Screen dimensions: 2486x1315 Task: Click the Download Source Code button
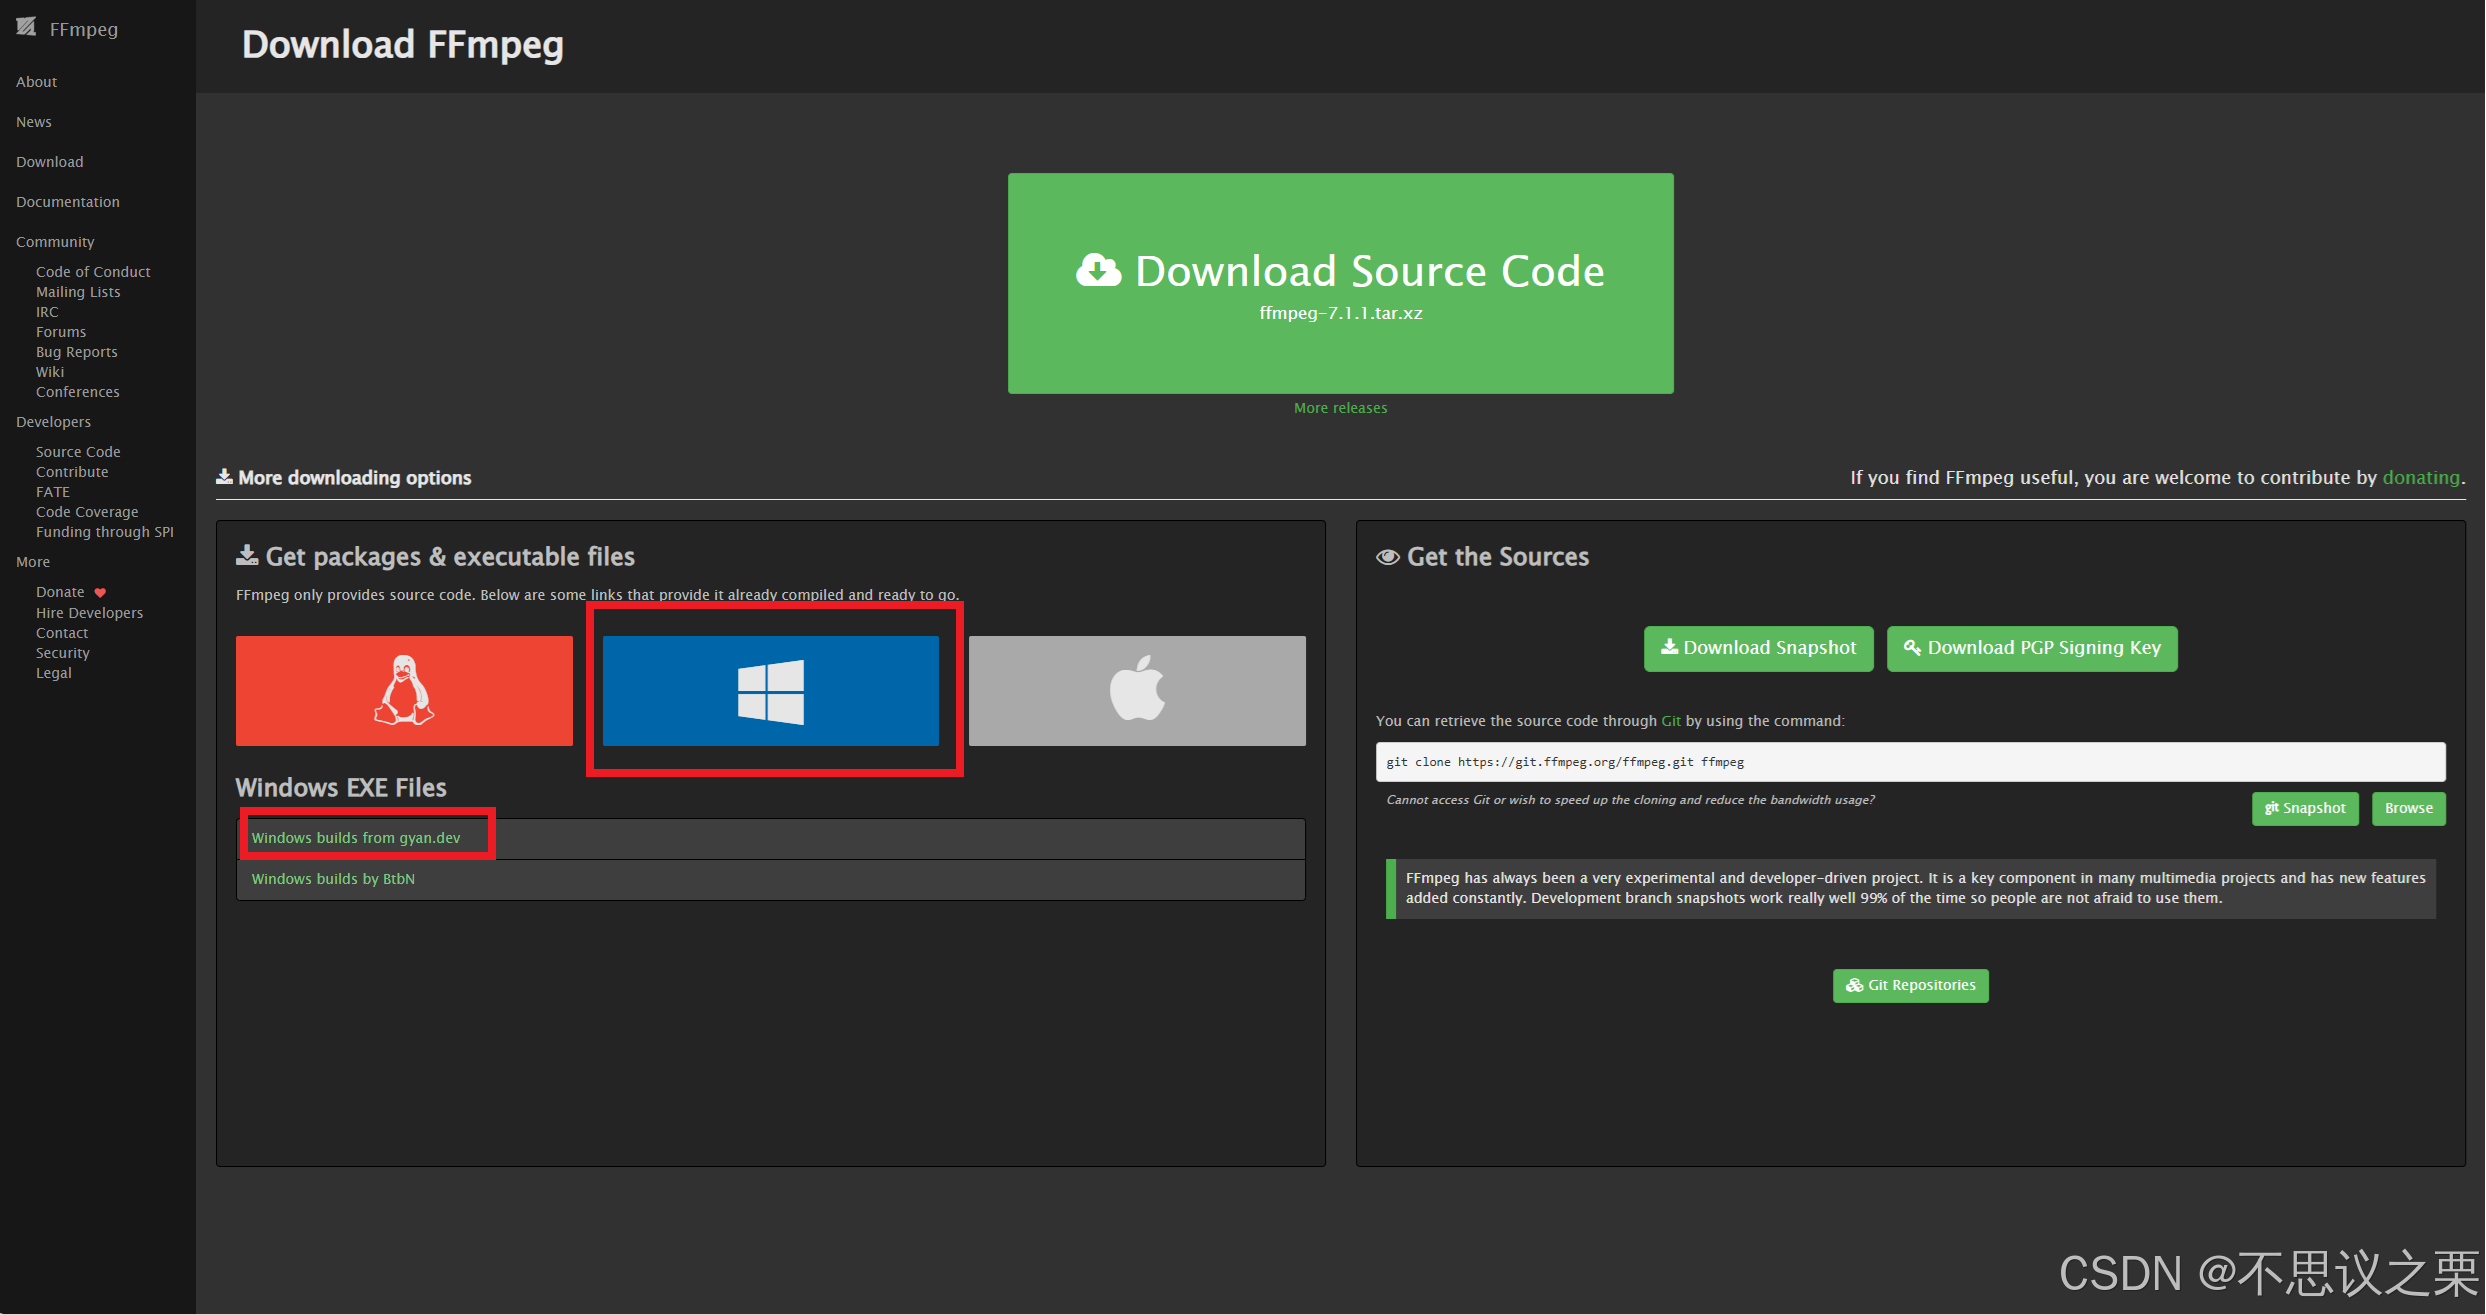[1340, 283]
